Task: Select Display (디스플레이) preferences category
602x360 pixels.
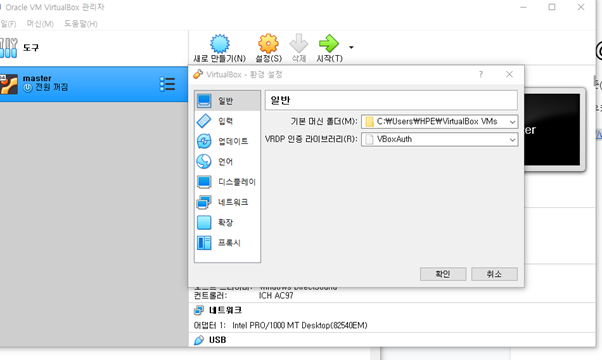Action: [x=227, y=182]
